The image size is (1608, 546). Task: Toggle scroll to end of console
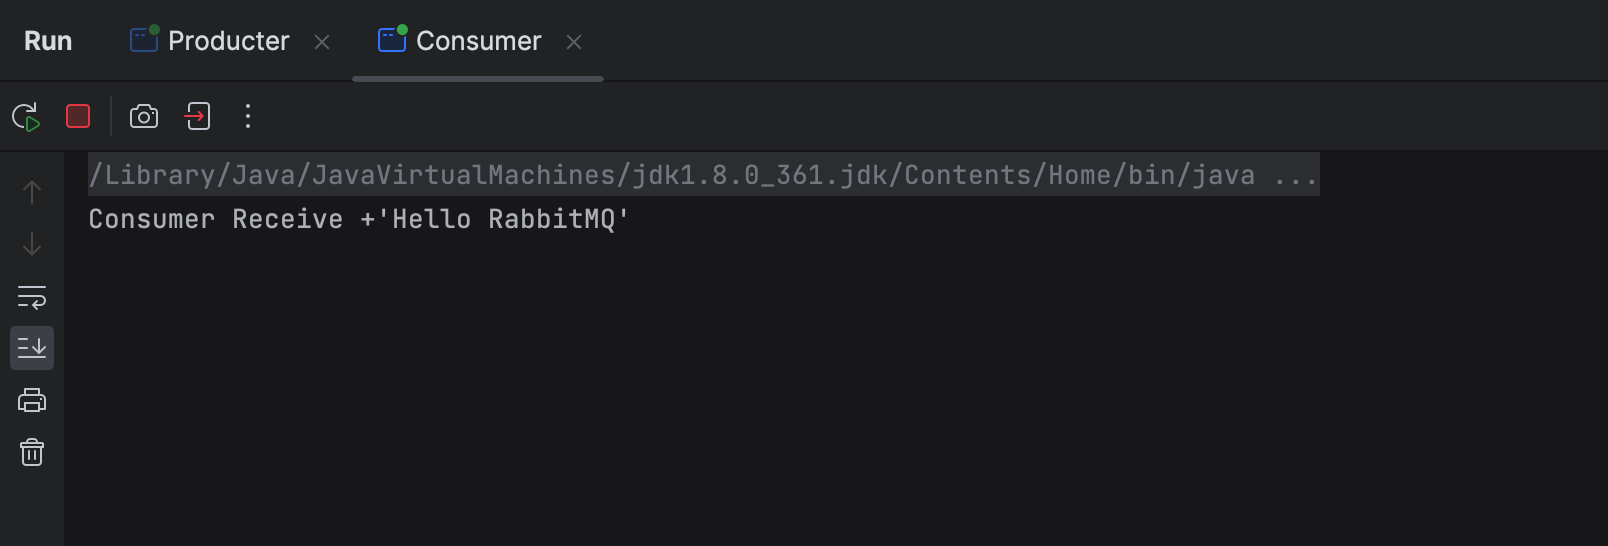pyautogui.click(x=32, y=348)
